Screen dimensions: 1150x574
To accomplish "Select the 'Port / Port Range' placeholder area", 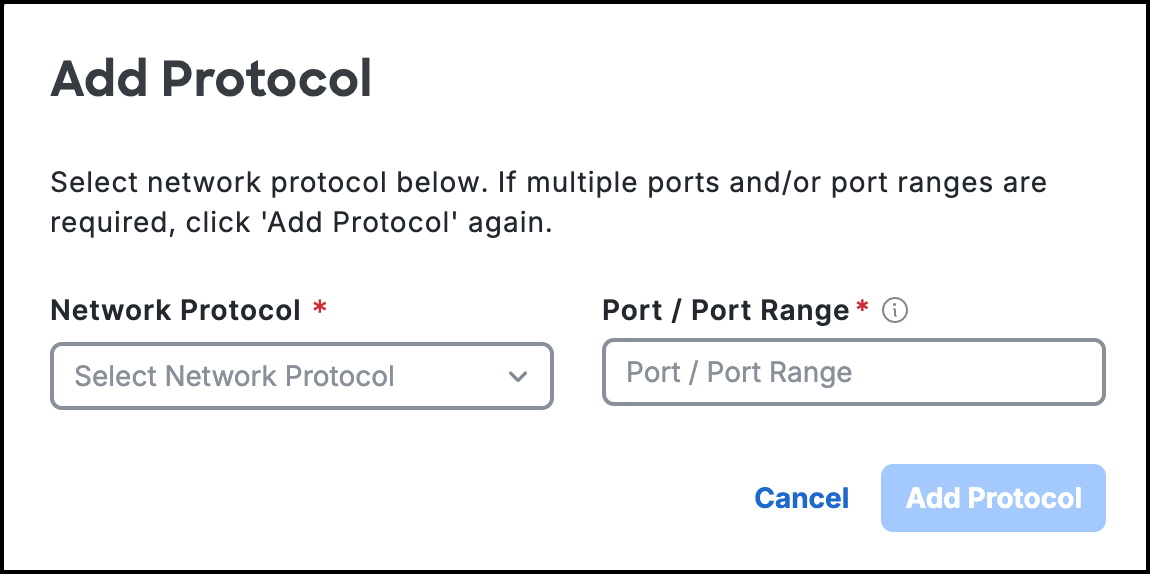I will 739,372.
